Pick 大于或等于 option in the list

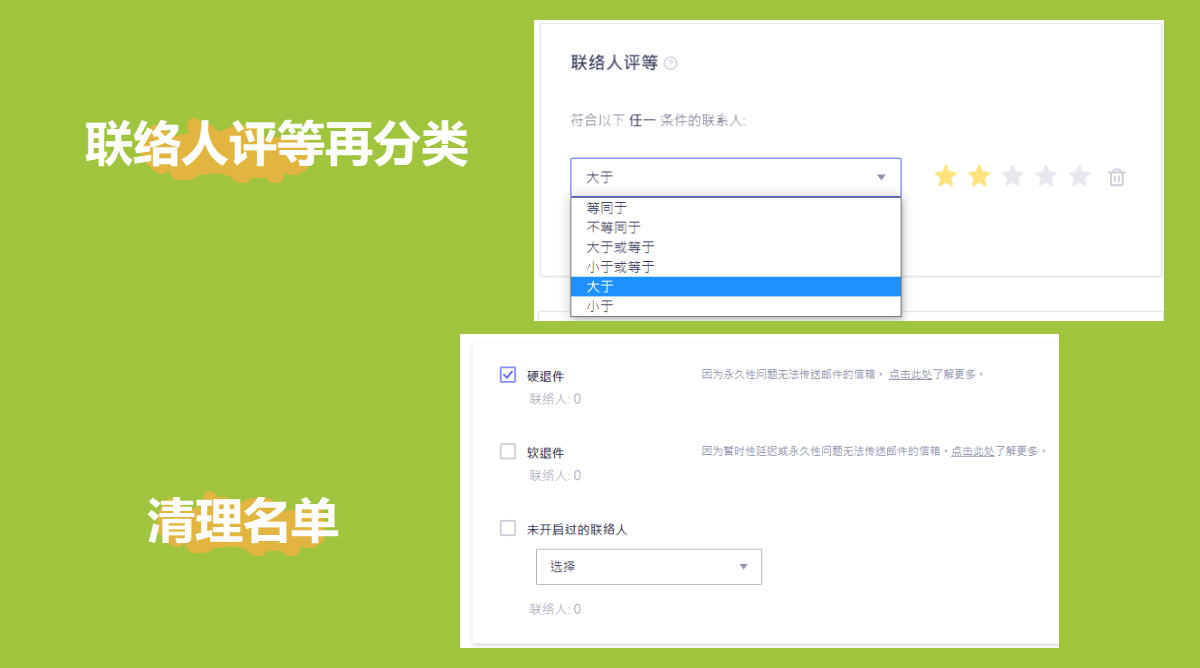[620, 247]
